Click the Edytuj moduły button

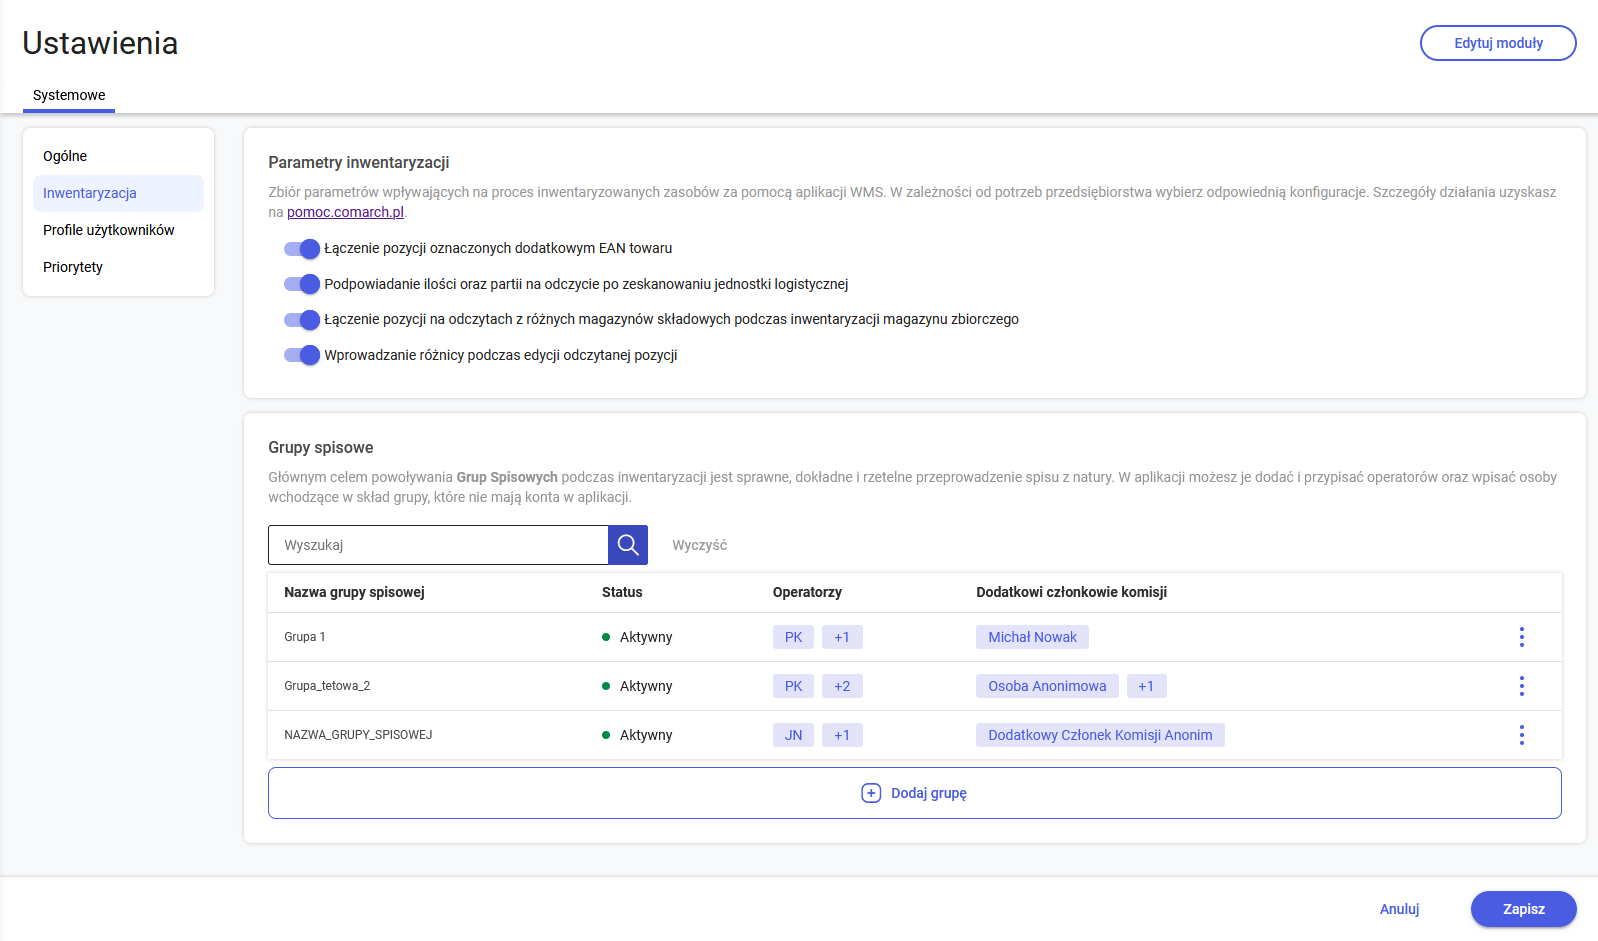coord(1497,43)
